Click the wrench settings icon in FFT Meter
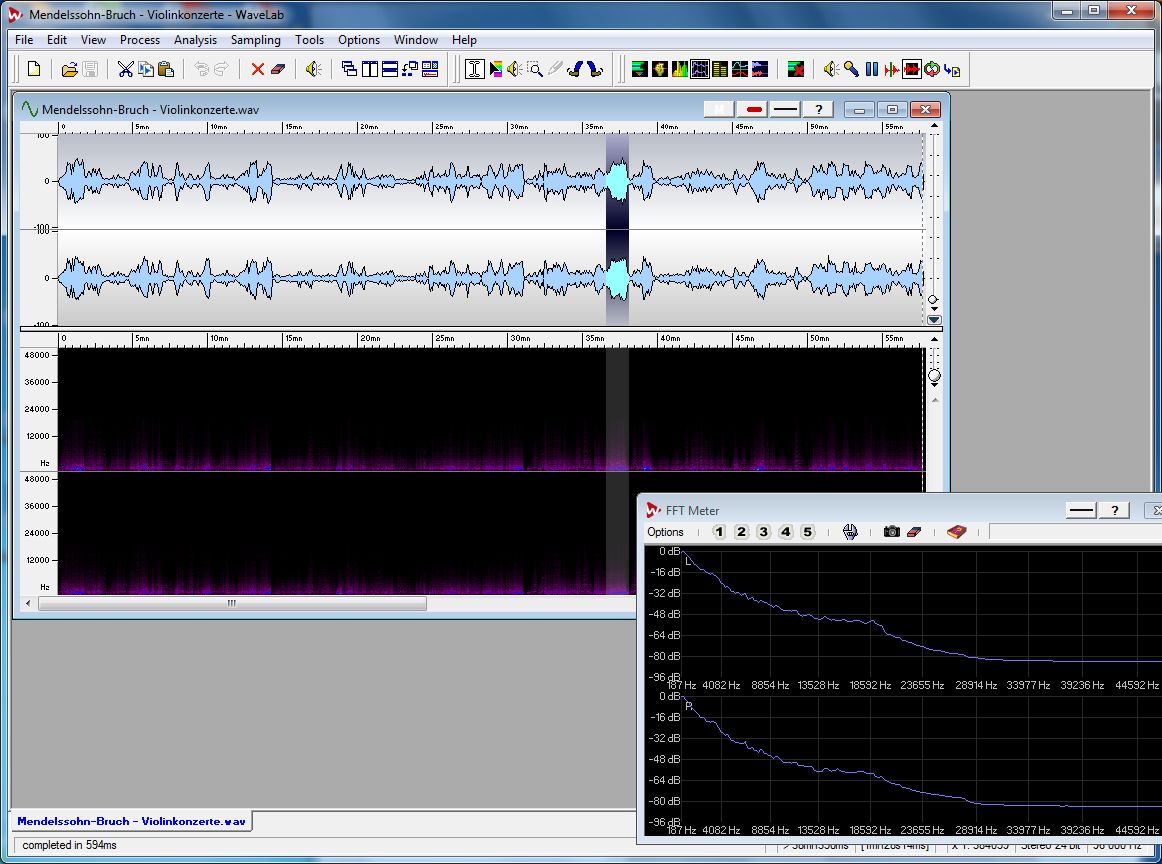 850,532
